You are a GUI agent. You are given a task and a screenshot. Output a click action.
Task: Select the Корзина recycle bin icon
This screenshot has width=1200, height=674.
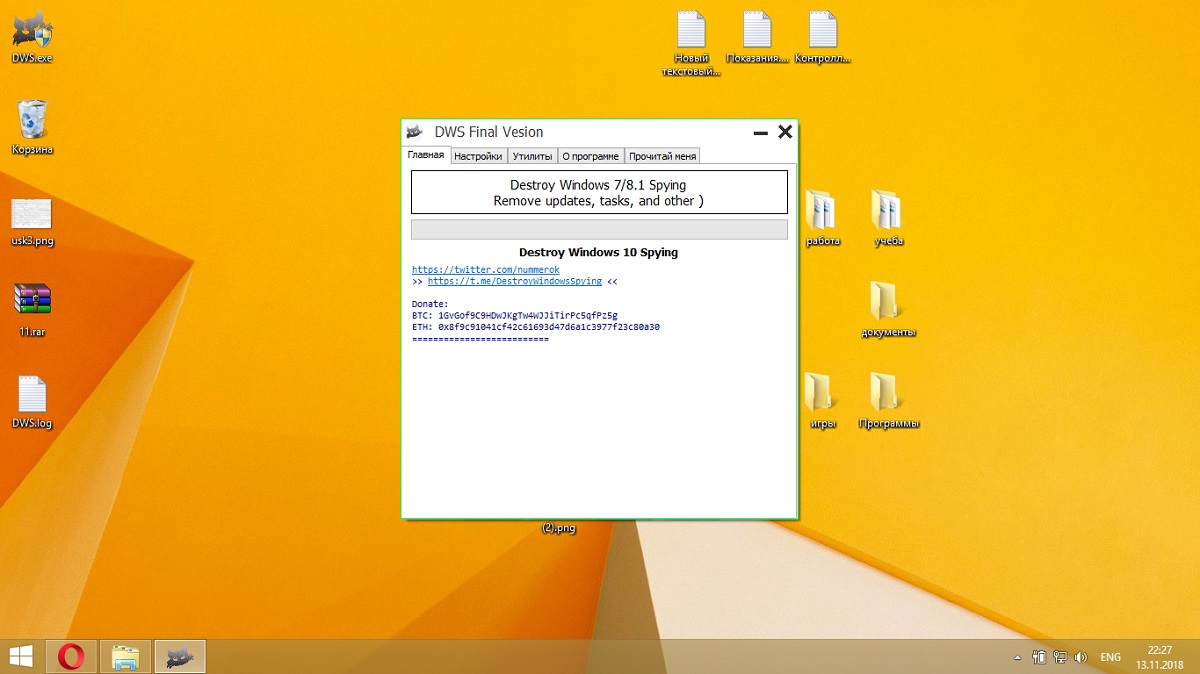pyautogui.click(x=32, y=127)
